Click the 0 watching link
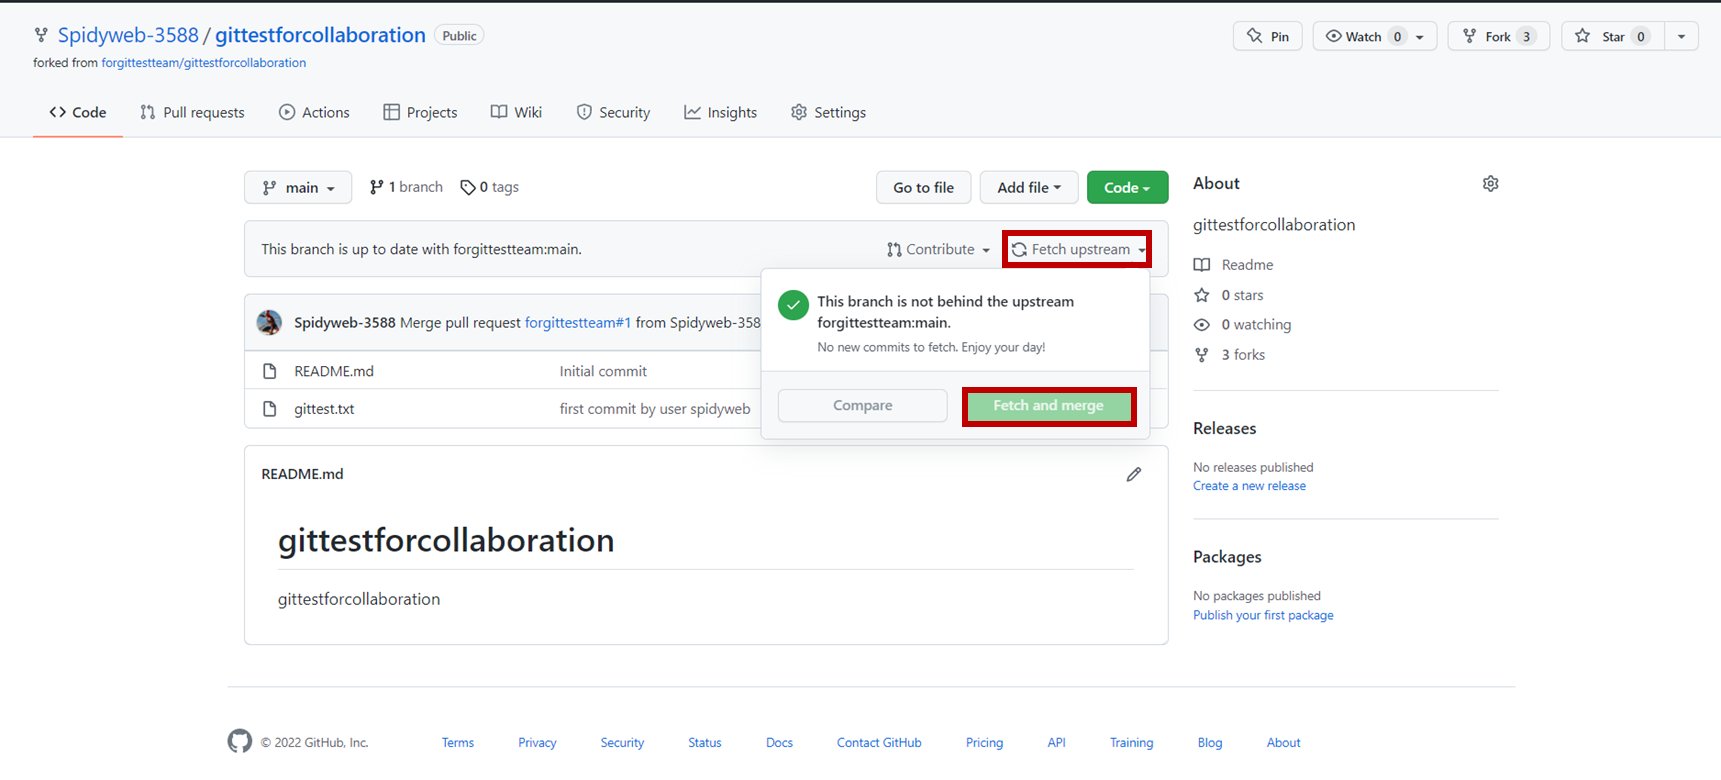This screenshot has height=780, width=1721. coord(1256,325)
